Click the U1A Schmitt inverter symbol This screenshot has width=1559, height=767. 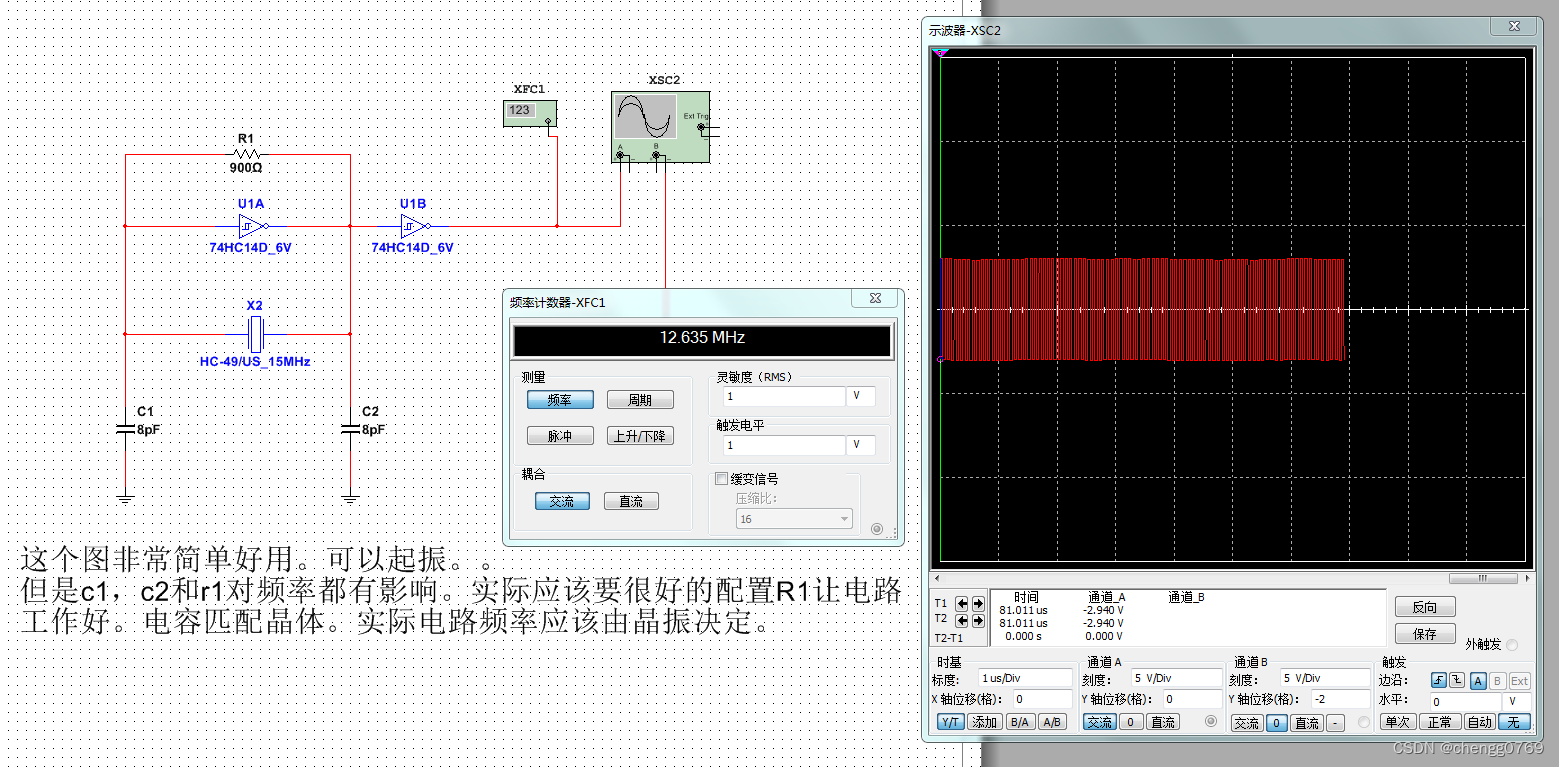252,226
